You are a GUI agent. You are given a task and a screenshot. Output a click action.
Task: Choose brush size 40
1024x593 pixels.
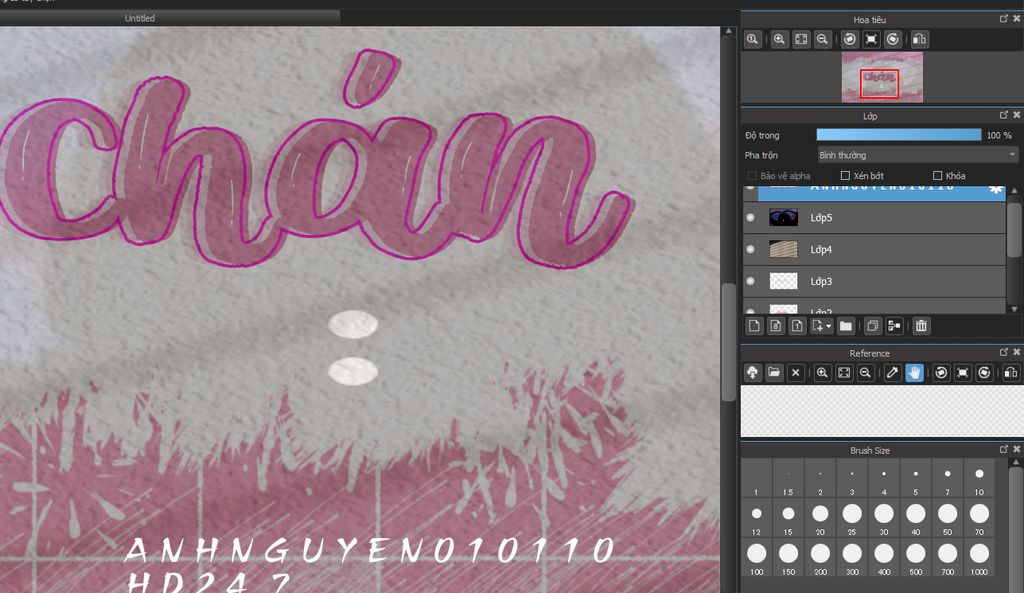pos(916,519)
